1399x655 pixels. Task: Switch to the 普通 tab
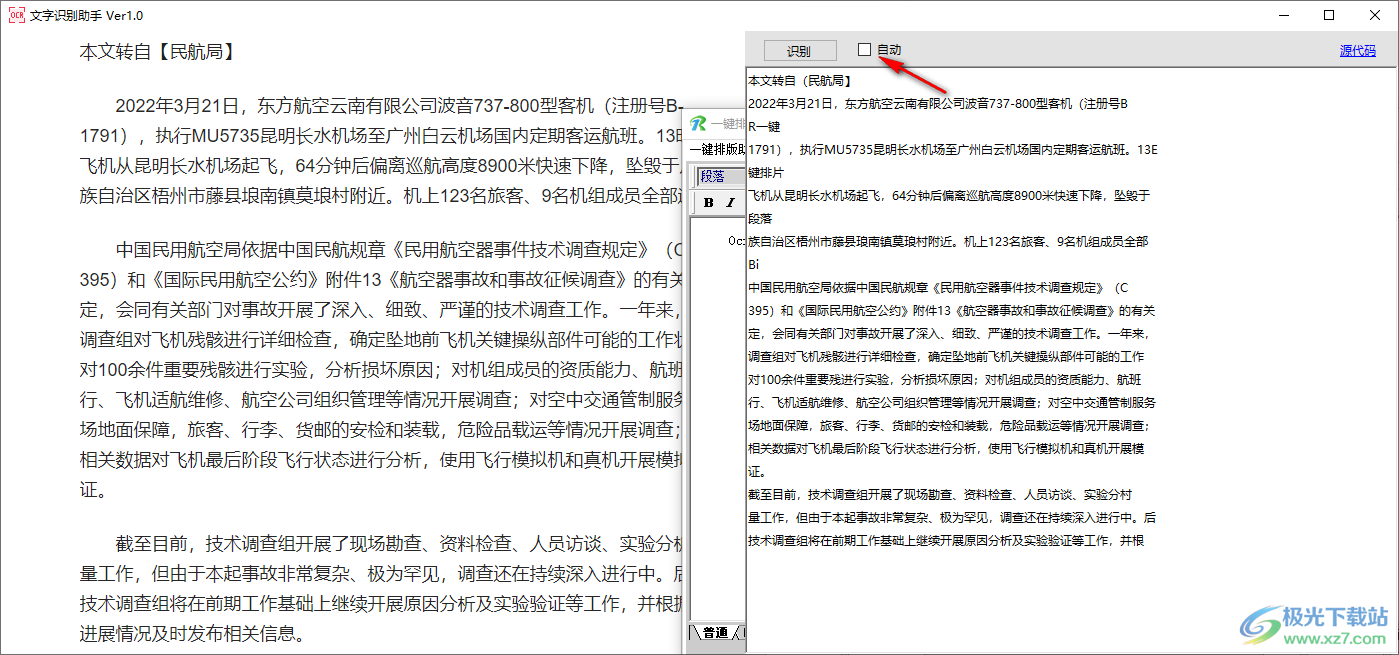[x=715, y=632]
